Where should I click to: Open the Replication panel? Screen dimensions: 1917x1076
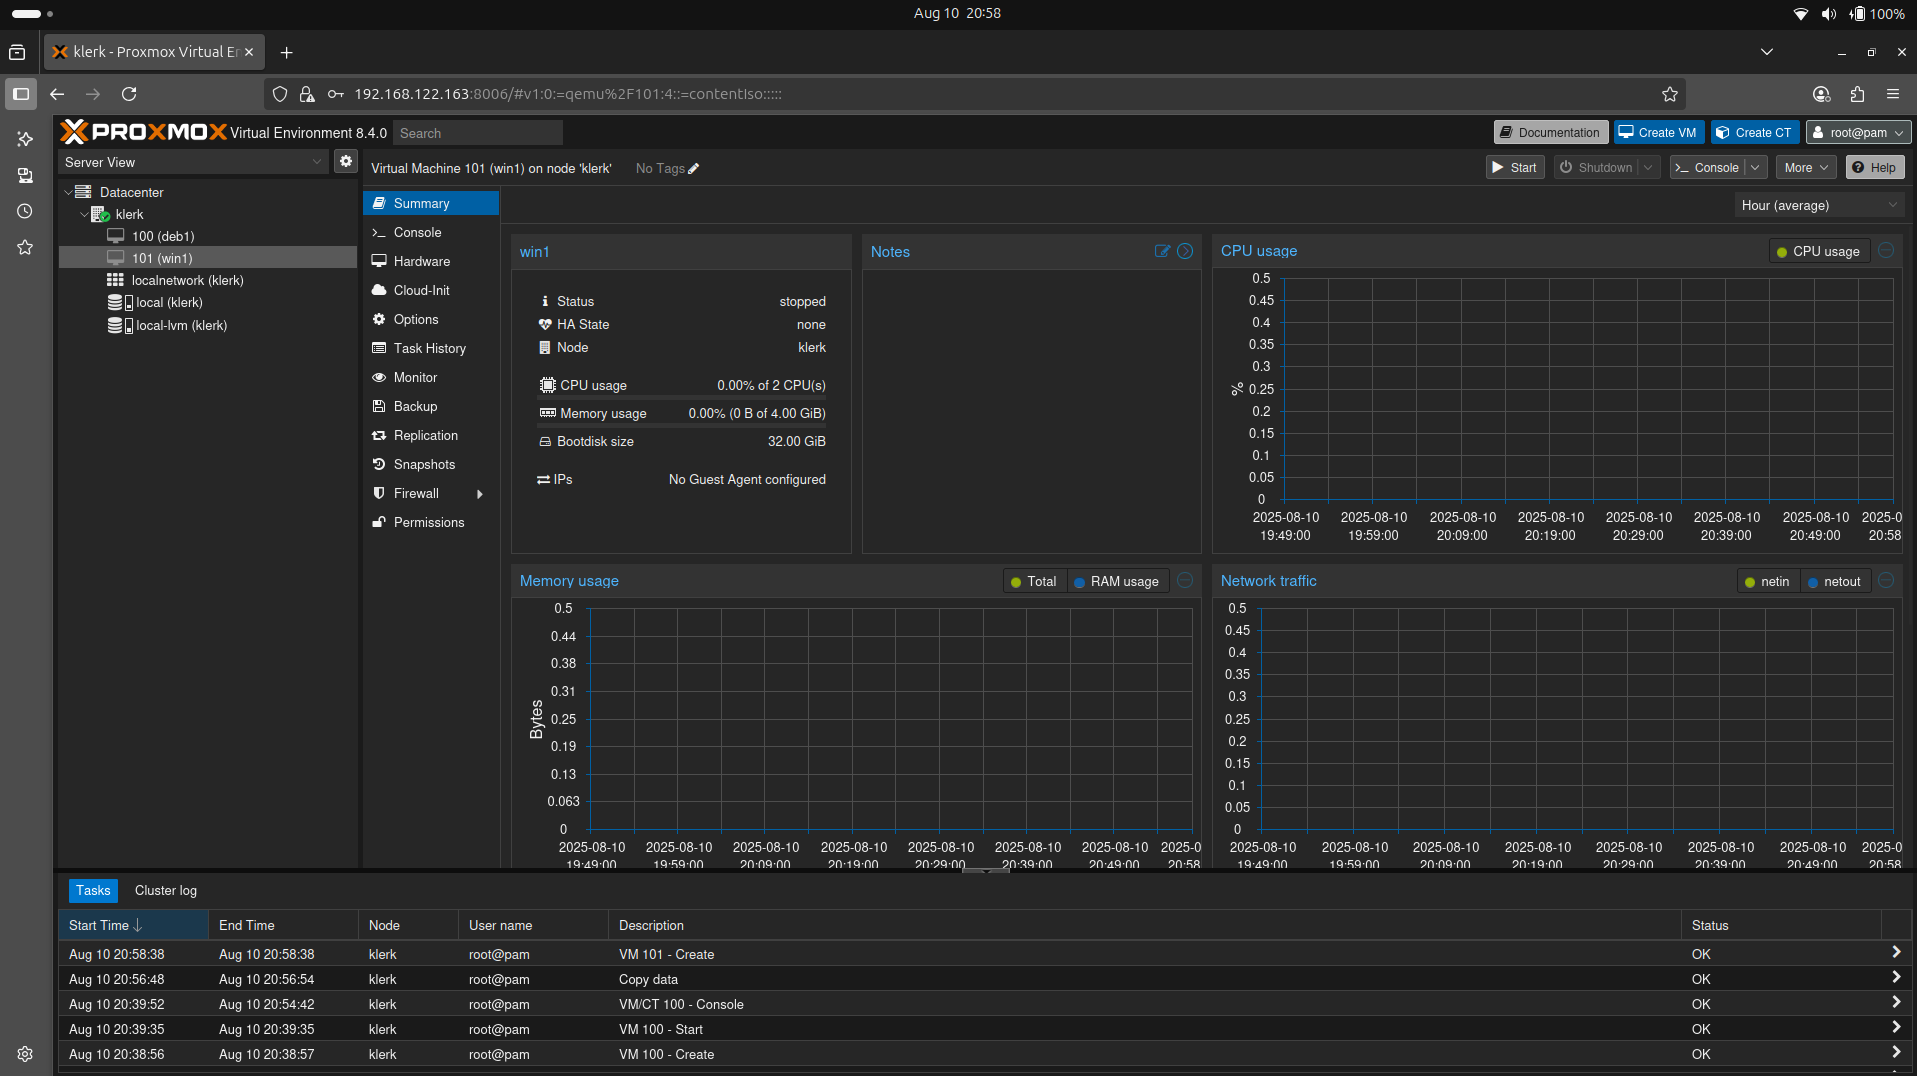423,435
